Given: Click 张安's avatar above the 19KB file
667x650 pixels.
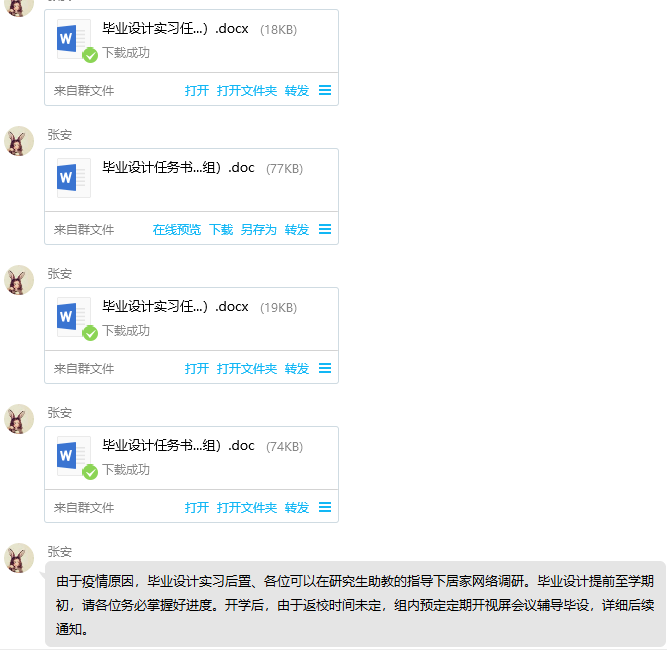Looking at the screenshot, I should 19,280.
